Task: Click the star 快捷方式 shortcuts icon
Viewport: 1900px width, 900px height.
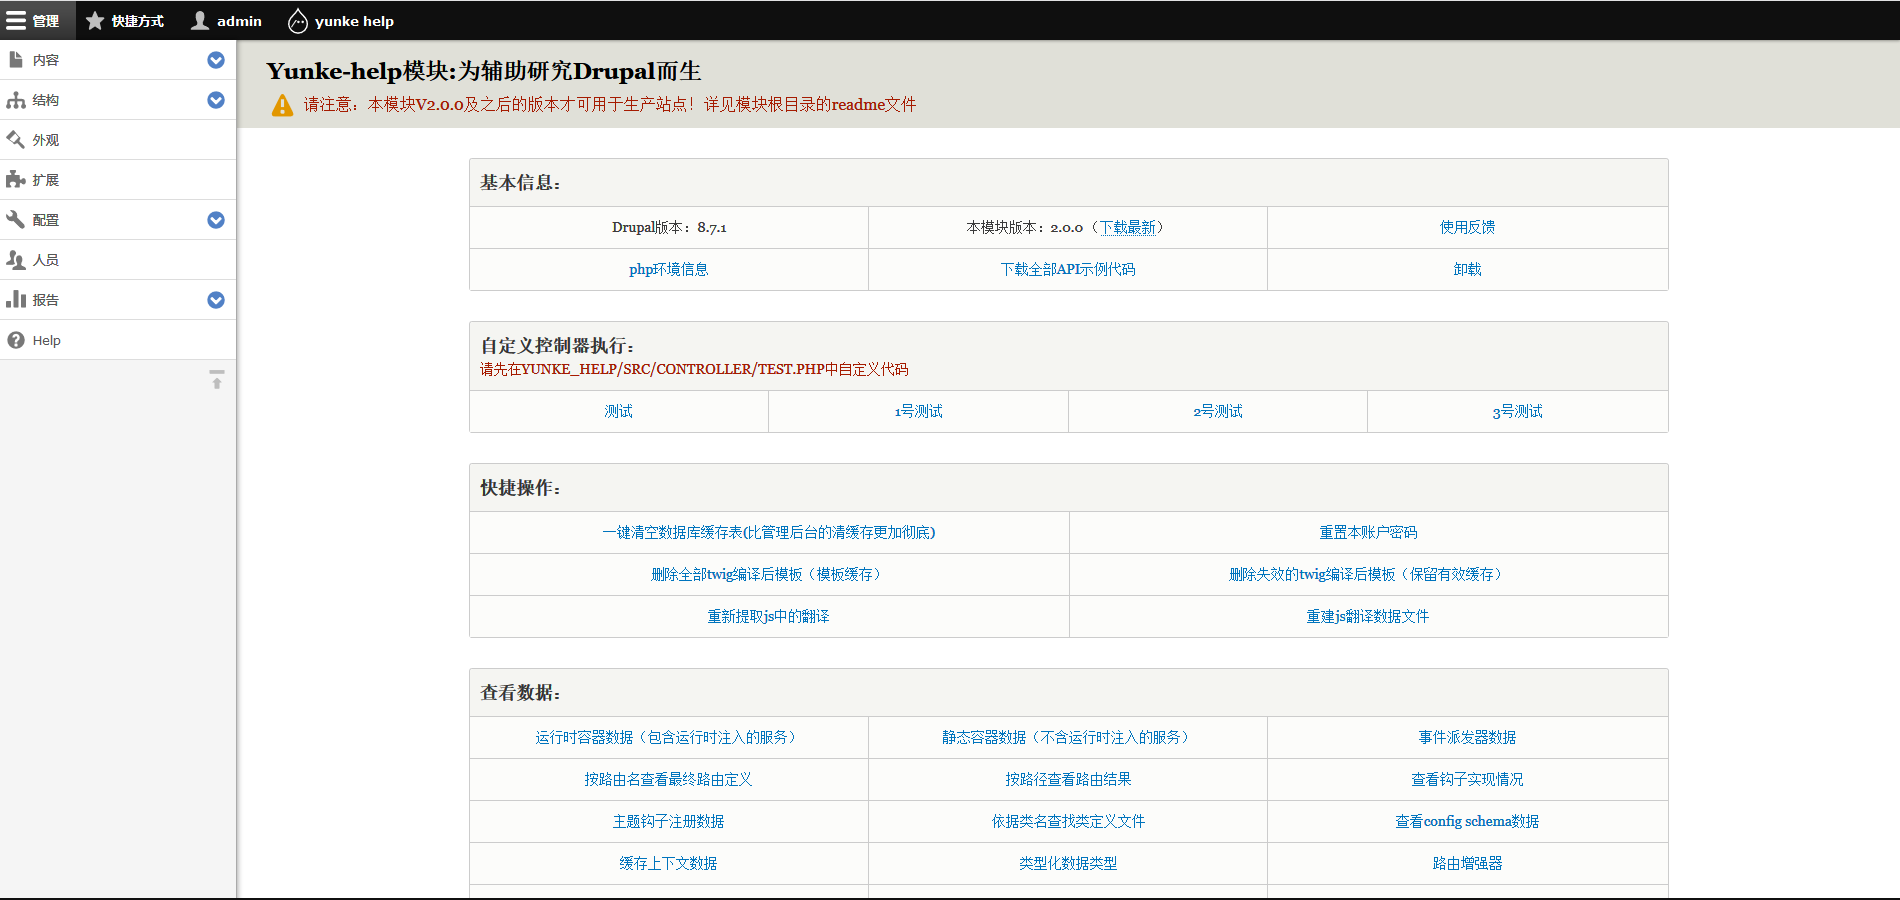Action: coord(95,20)
